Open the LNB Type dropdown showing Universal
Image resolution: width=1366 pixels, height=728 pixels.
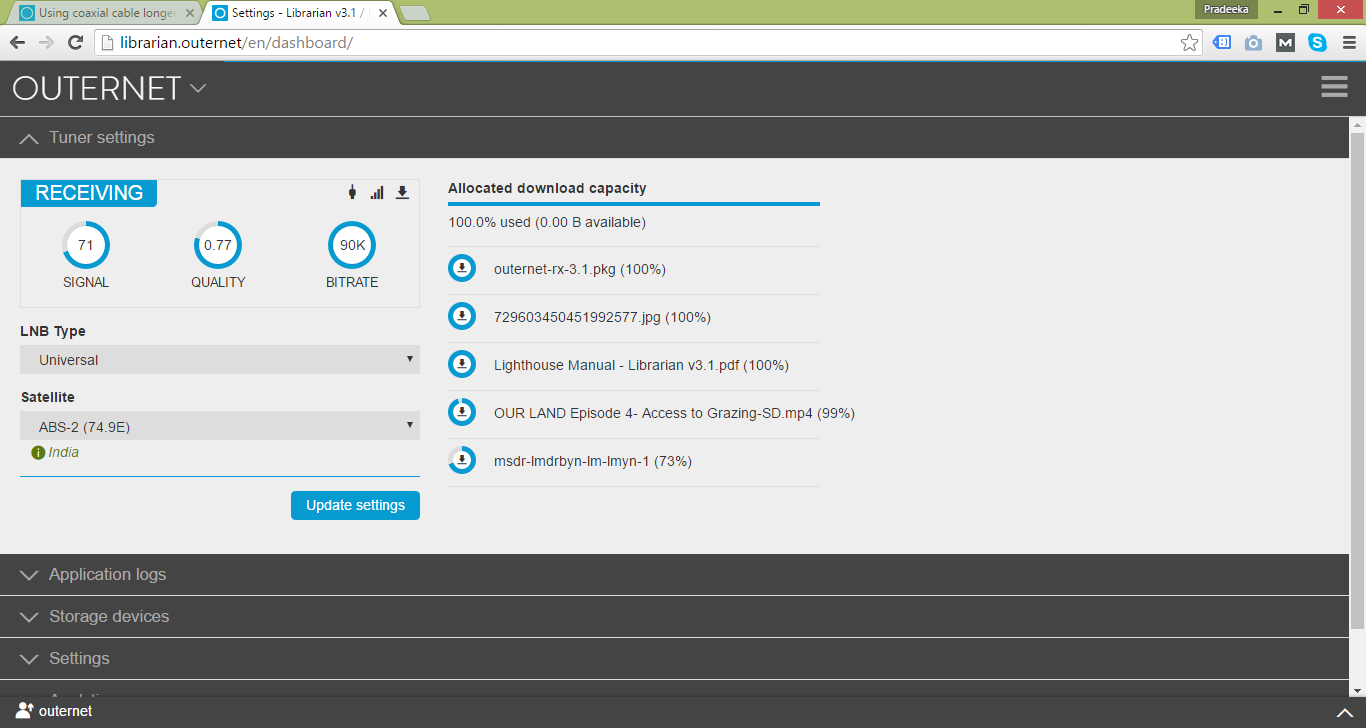pyautogui.click(x=220, y=360)
